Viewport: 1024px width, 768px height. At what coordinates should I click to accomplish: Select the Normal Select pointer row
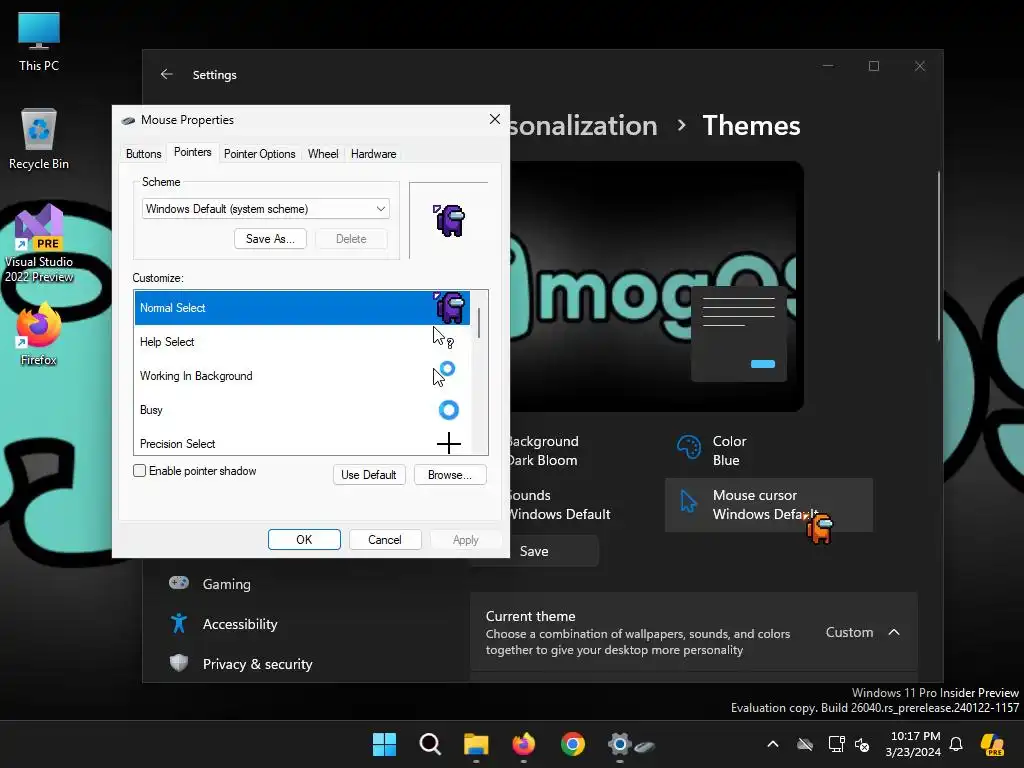[302, 308]
